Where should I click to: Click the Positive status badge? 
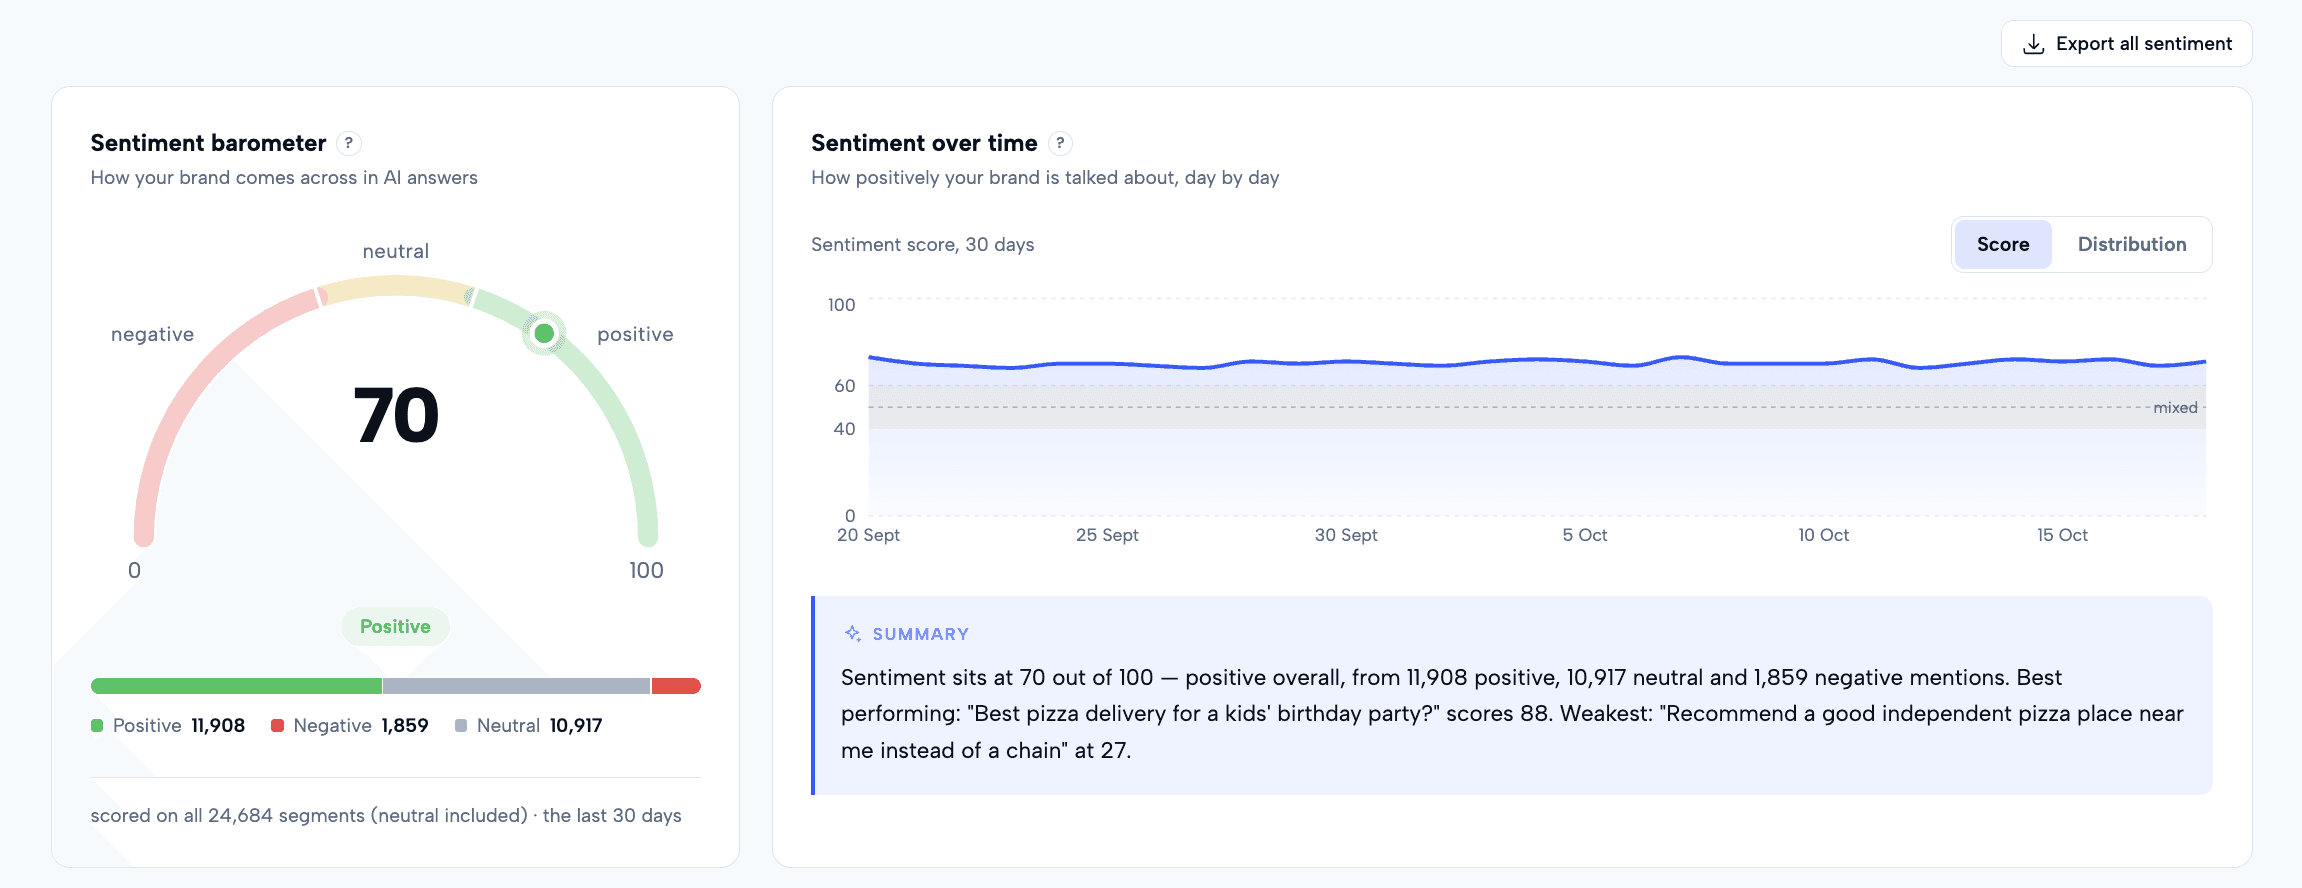pyautogui.click(x=395, y=627)
